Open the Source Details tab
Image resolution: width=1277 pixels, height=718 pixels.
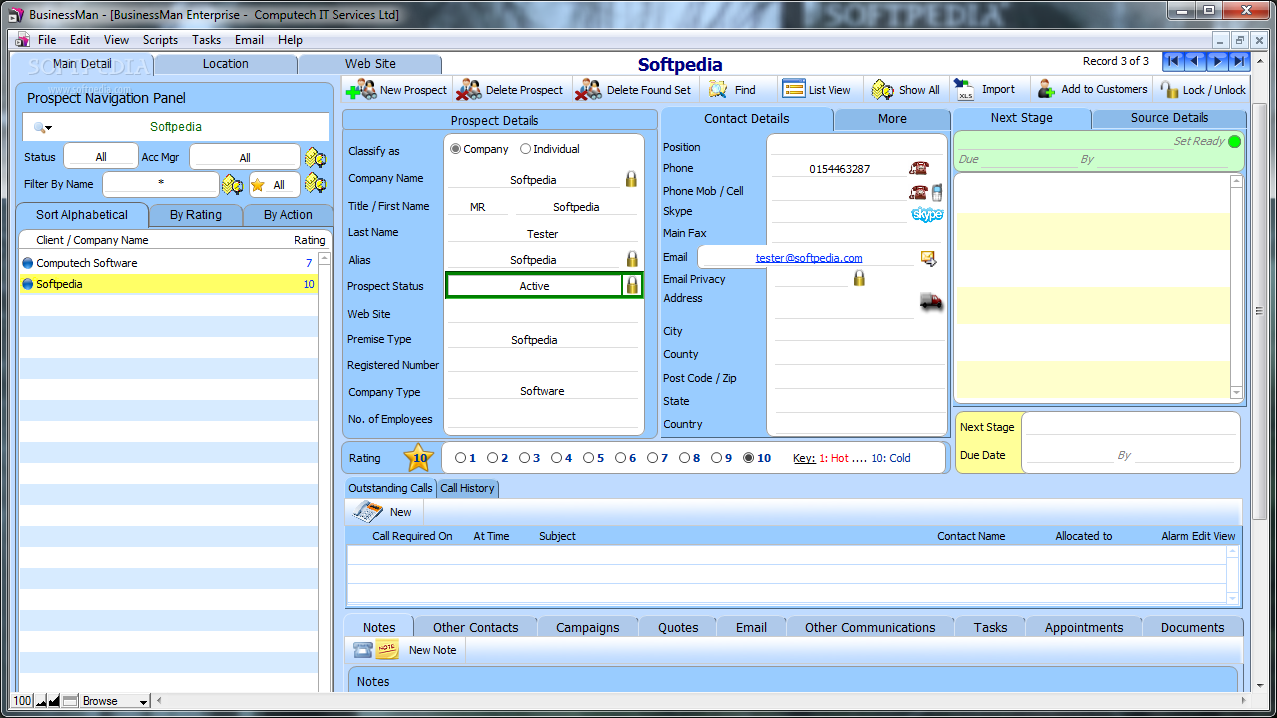click(1169, 118)
